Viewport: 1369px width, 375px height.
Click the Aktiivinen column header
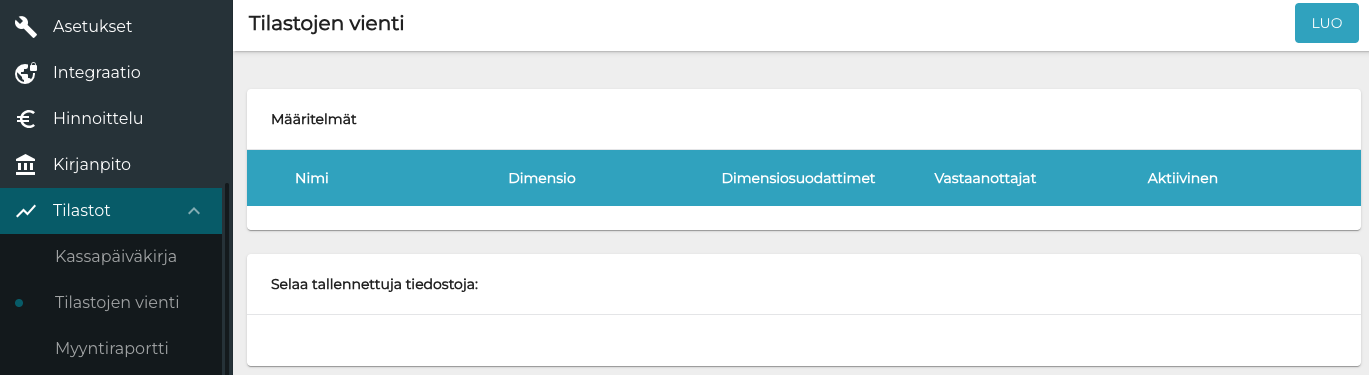coord(1182,178)
